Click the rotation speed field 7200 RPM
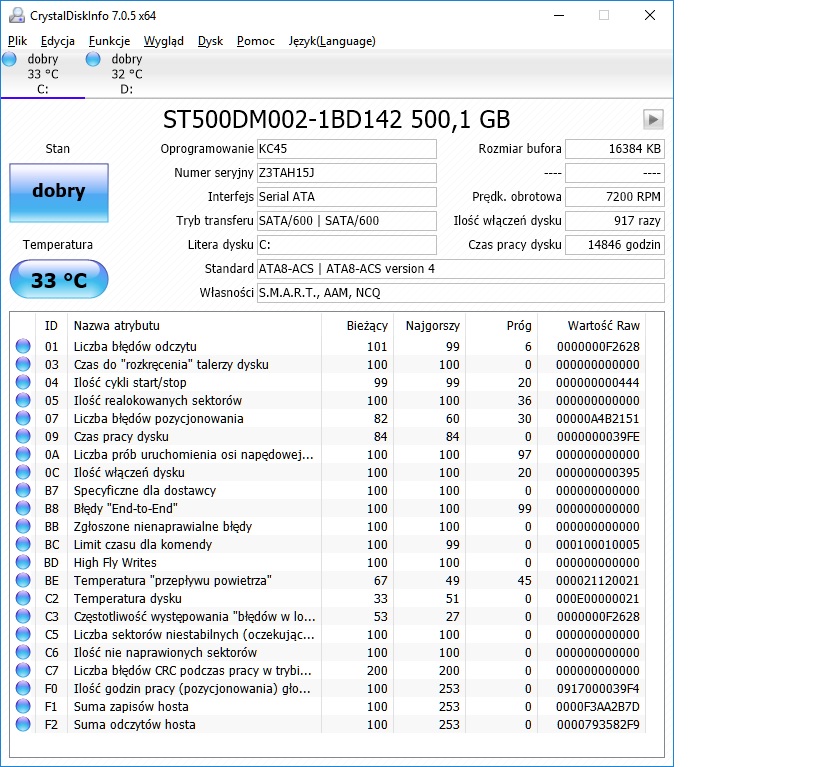This screenshot has height=767, width=819. coord(615,197)
